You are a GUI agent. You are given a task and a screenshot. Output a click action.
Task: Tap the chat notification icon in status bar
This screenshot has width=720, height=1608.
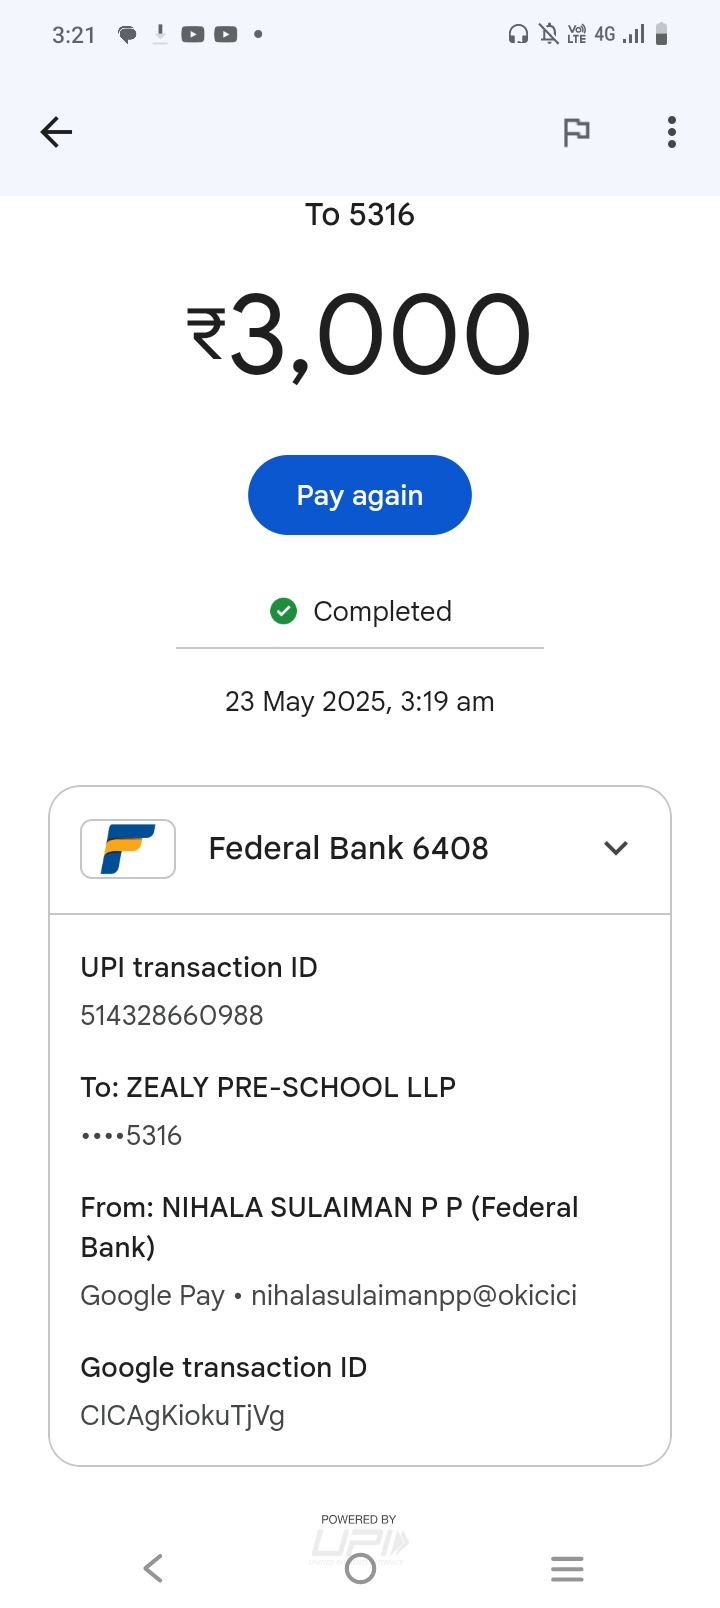127,35
